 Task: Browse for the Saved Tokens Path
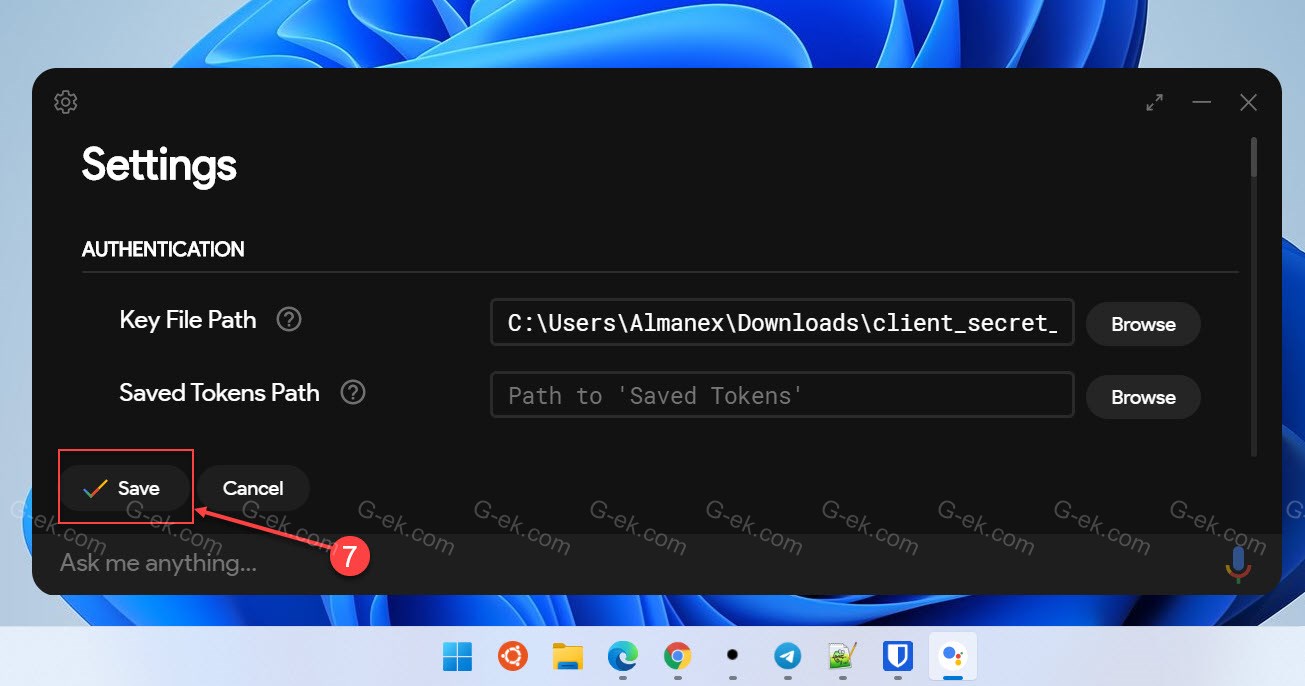tap(1143, 397)
